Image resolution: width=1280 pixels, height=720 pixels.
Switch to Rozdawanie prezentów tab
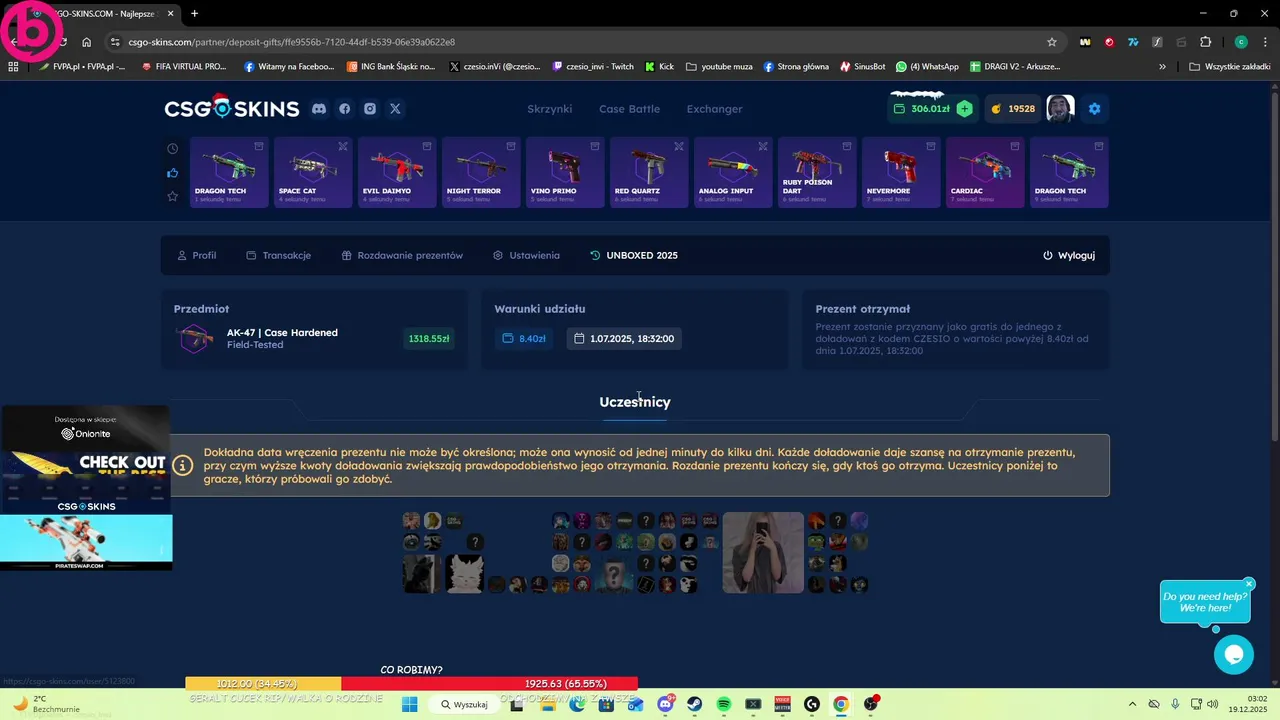(x=402, y=255)
